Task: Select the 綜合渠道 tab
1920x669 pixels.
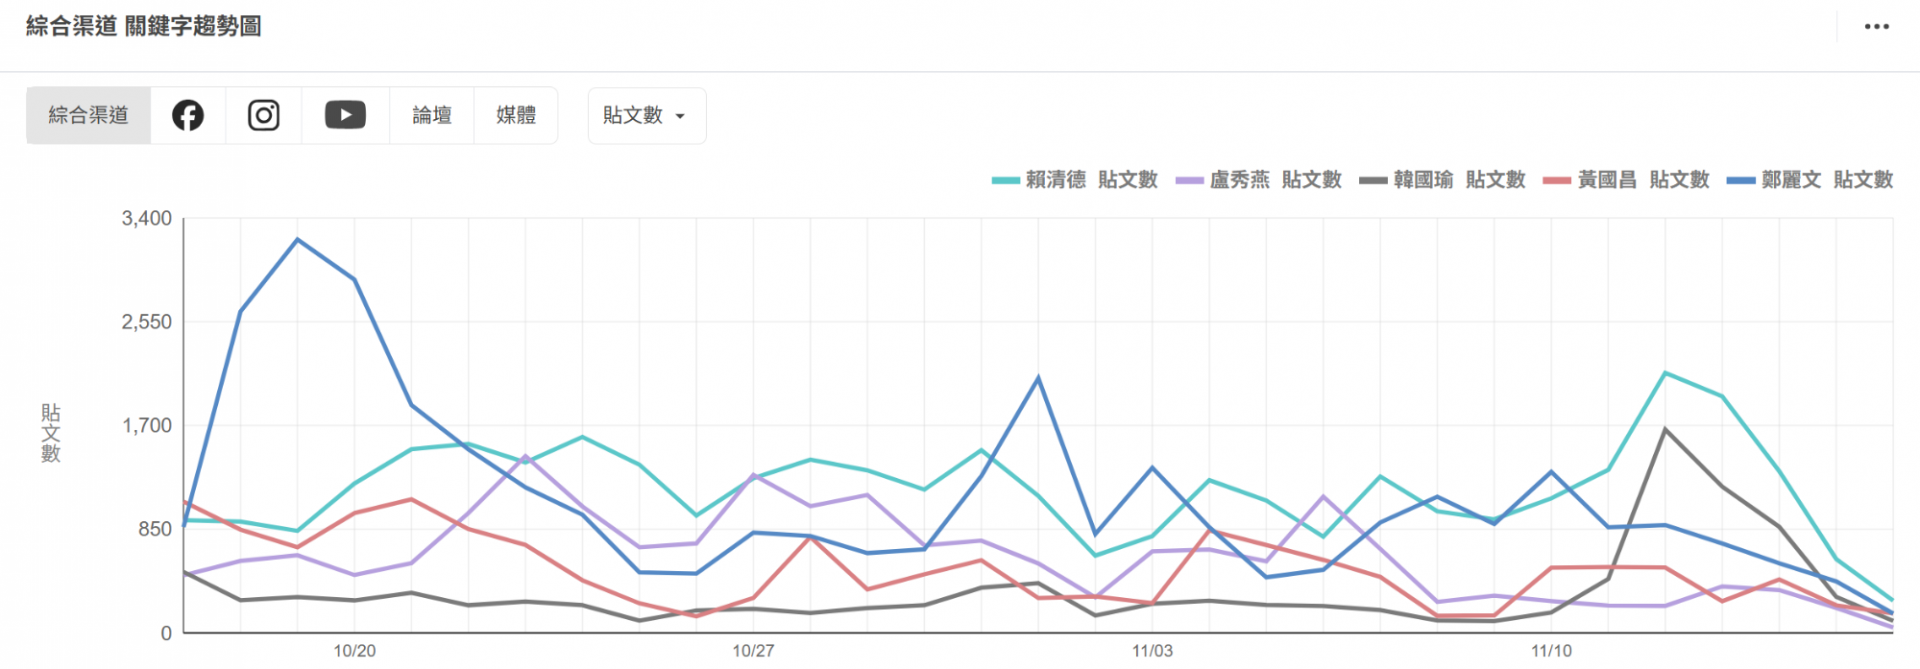Action: point(89,116)
